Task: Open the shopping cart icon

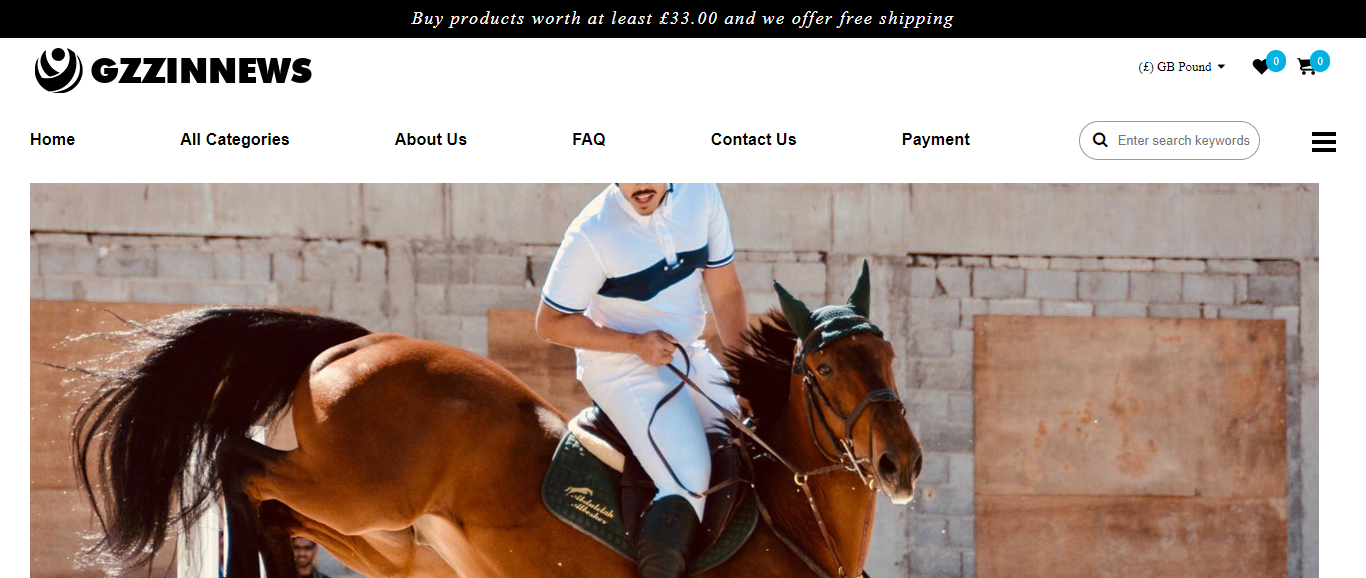Action: click(1306, 67)
